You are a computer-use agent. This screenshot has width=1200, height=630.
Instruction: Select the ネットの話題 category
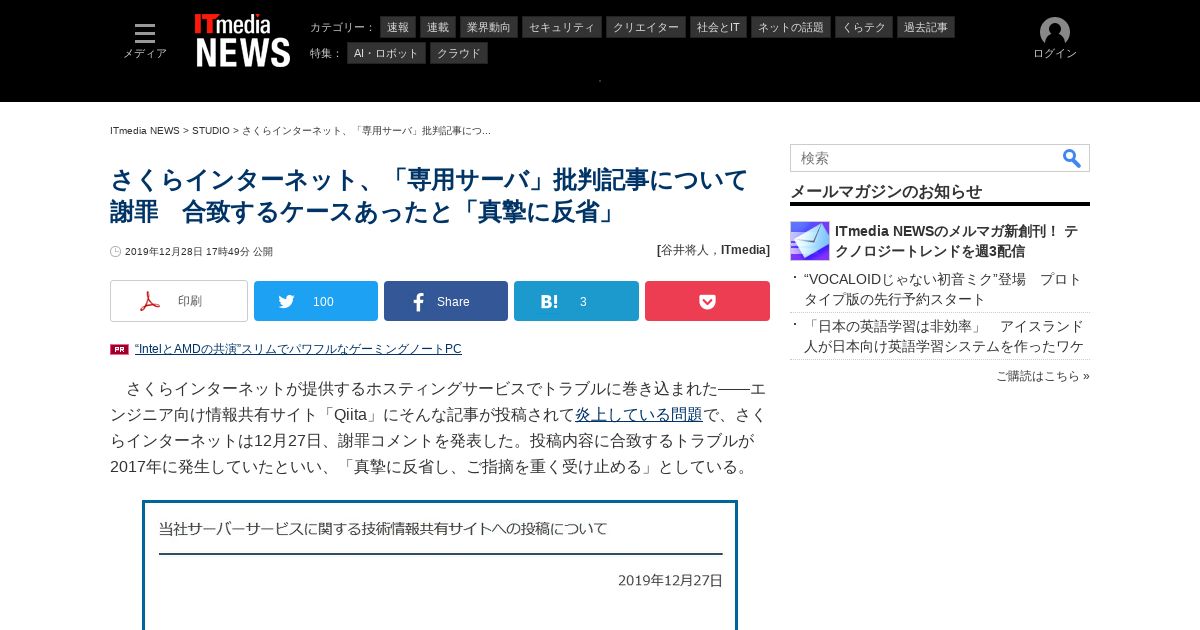791,27
